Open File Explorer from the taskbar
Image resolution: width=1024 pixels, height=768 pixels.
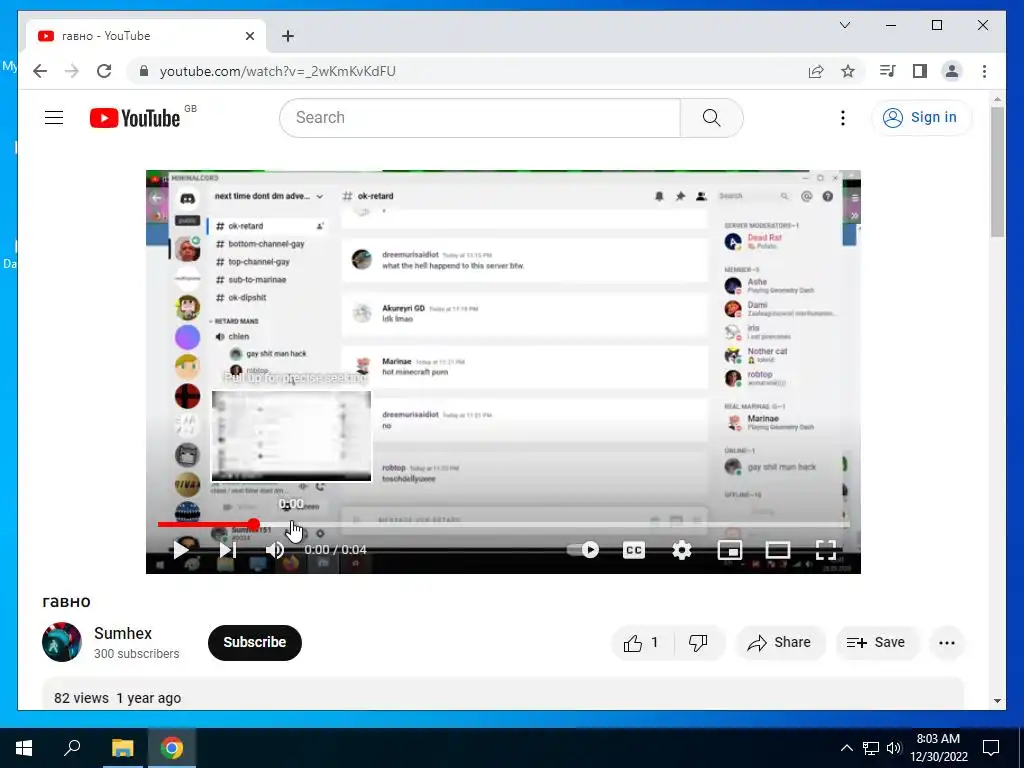(122, 748)
